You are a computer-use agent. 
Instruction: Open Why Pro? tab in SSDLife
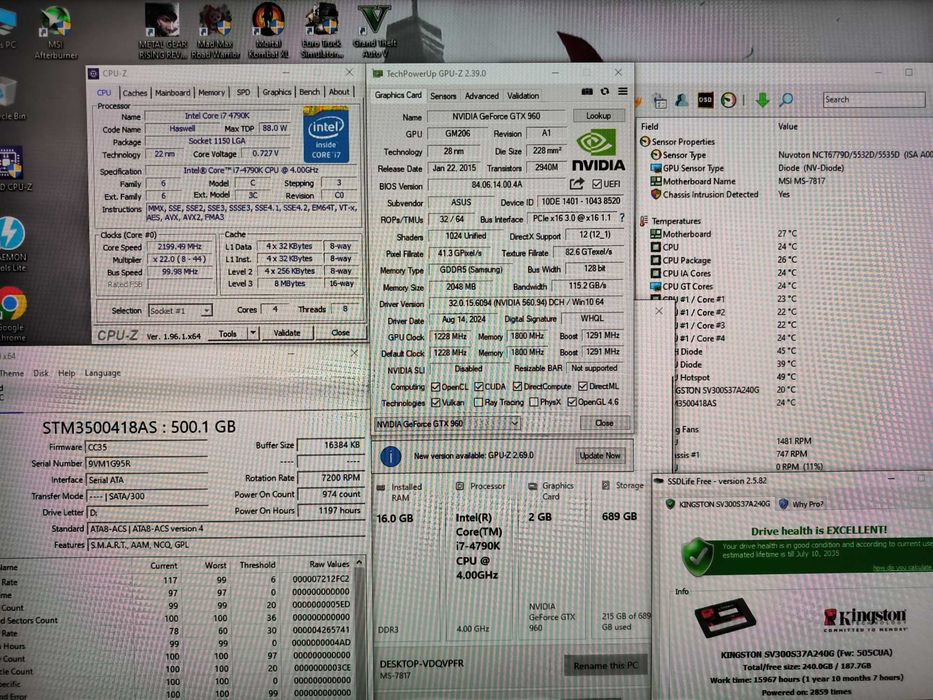pyautogui.click(x=801, y=504)
